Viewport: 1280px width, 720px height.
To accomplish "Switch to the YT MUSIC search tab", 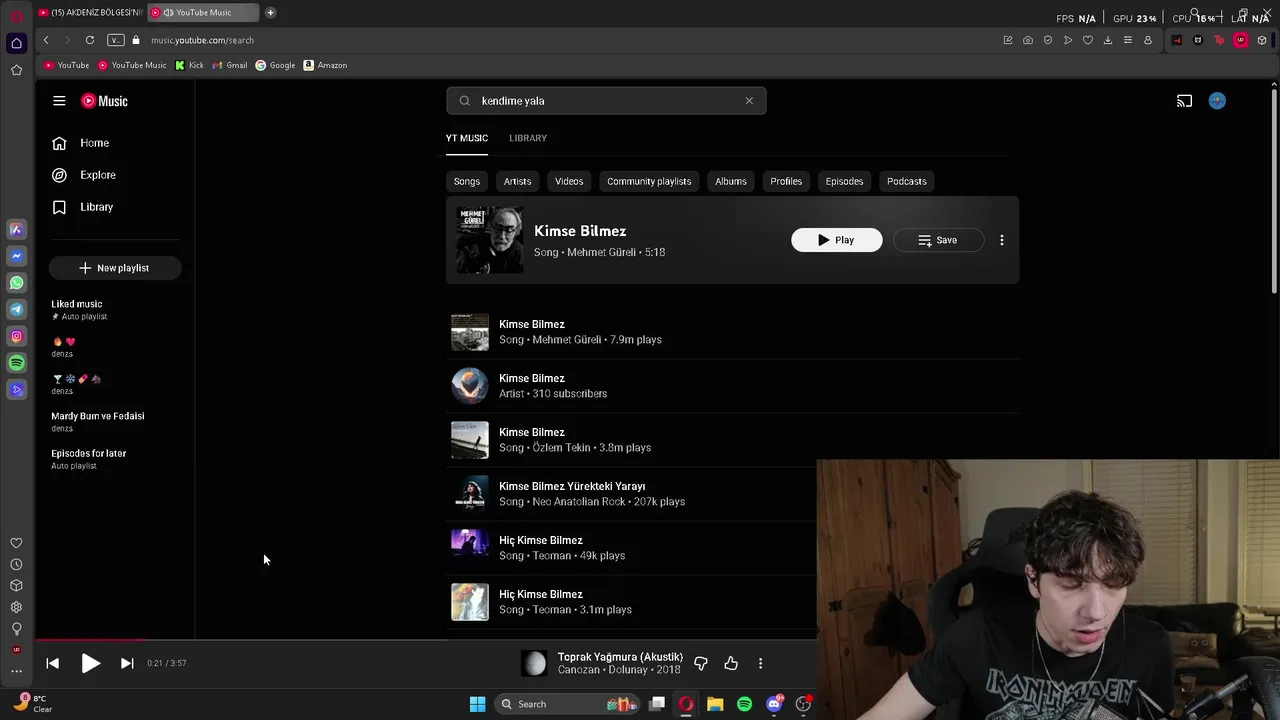I will coord(467,138).
